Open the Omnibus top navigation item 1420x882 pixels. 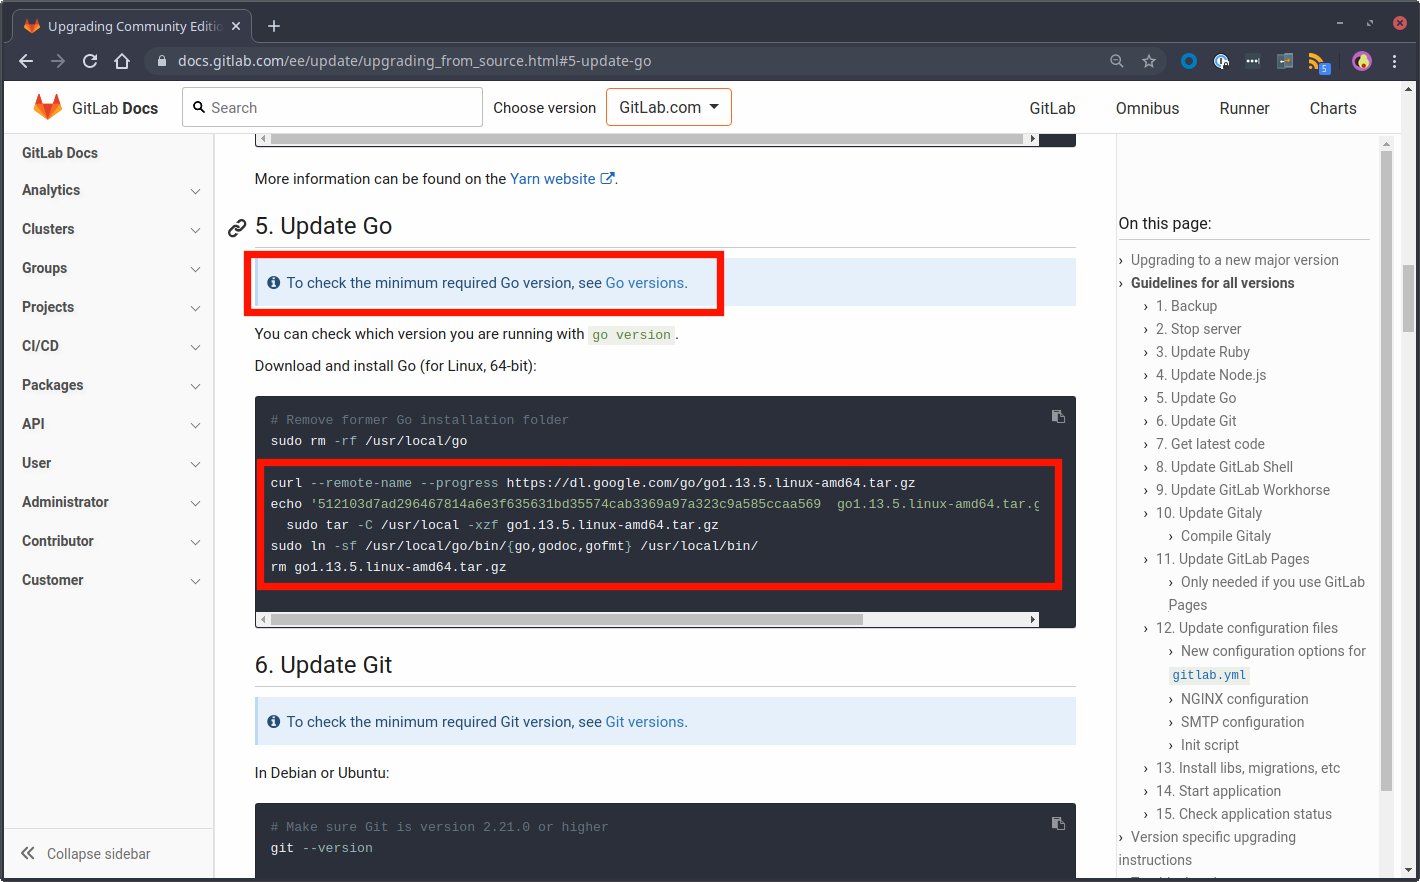click(x=1147, y=108)
